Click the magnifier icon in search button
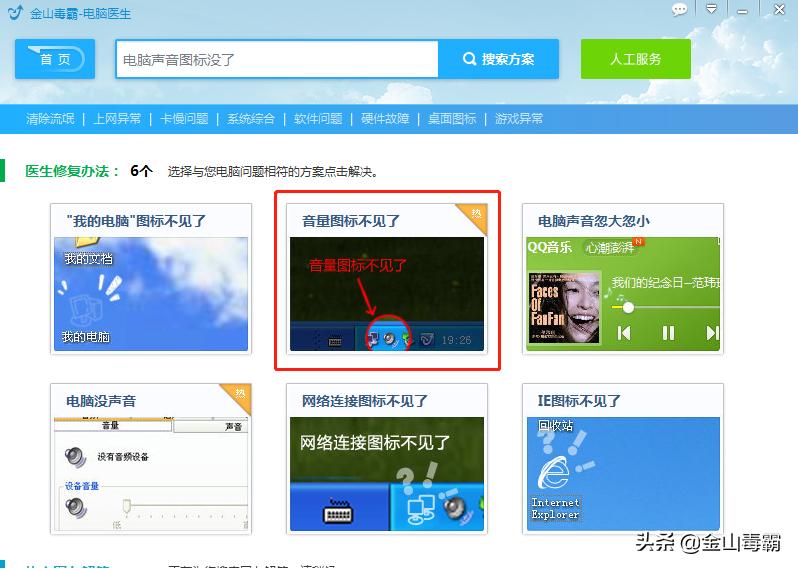Image resolution: width=798 pixels, height=569 pixels. pyautogui.click(x=469, y=59)
